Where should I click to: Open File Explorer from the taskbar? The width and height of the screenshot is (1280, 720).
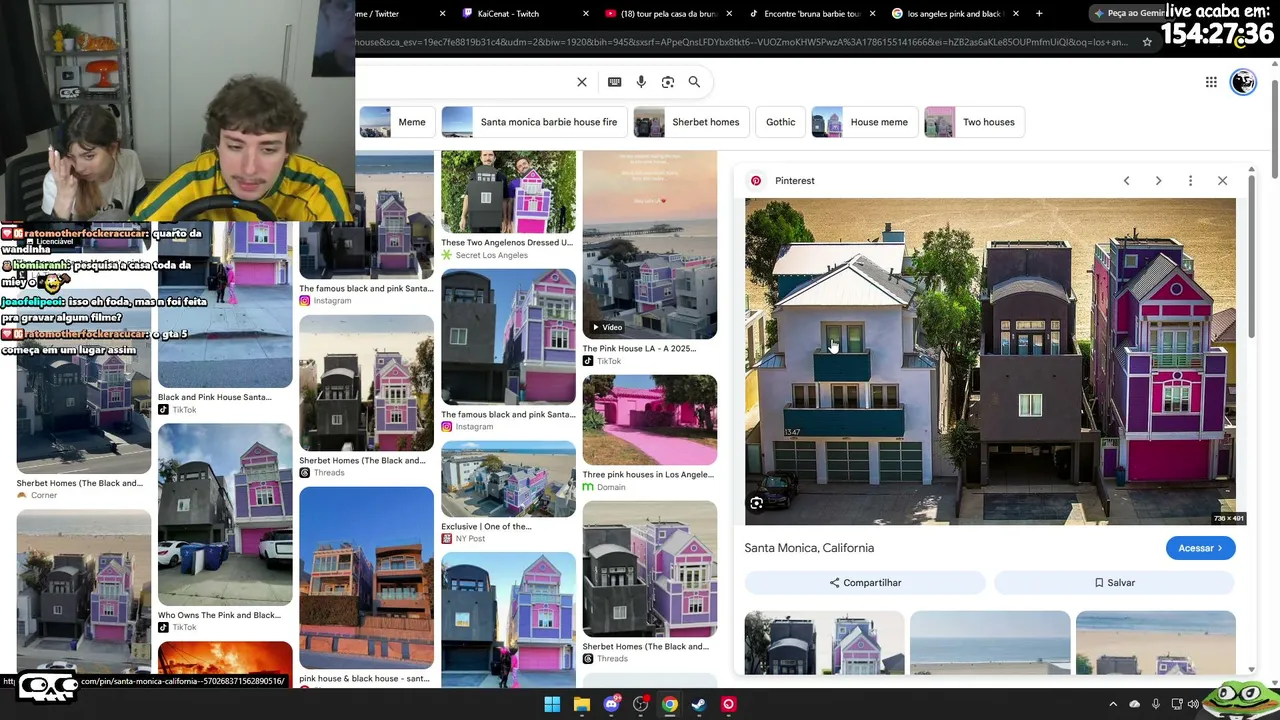point(582,704)
